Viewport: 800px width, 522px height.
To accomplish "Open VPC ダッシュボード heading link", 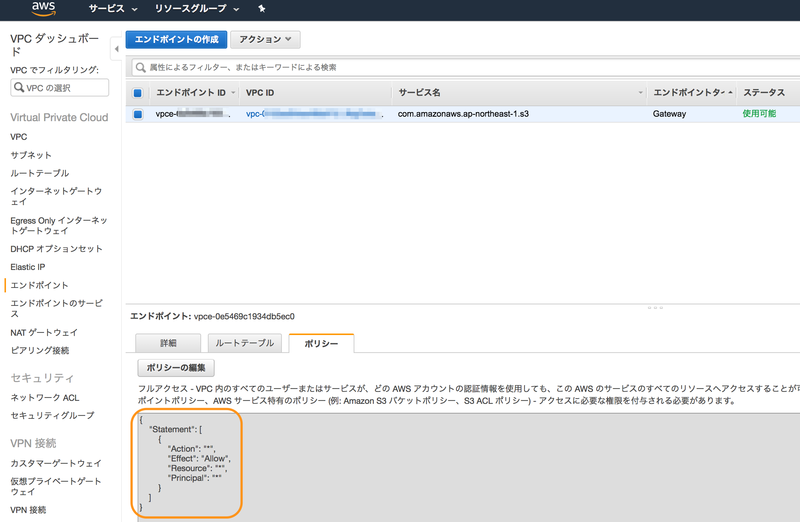I will 54,45.
